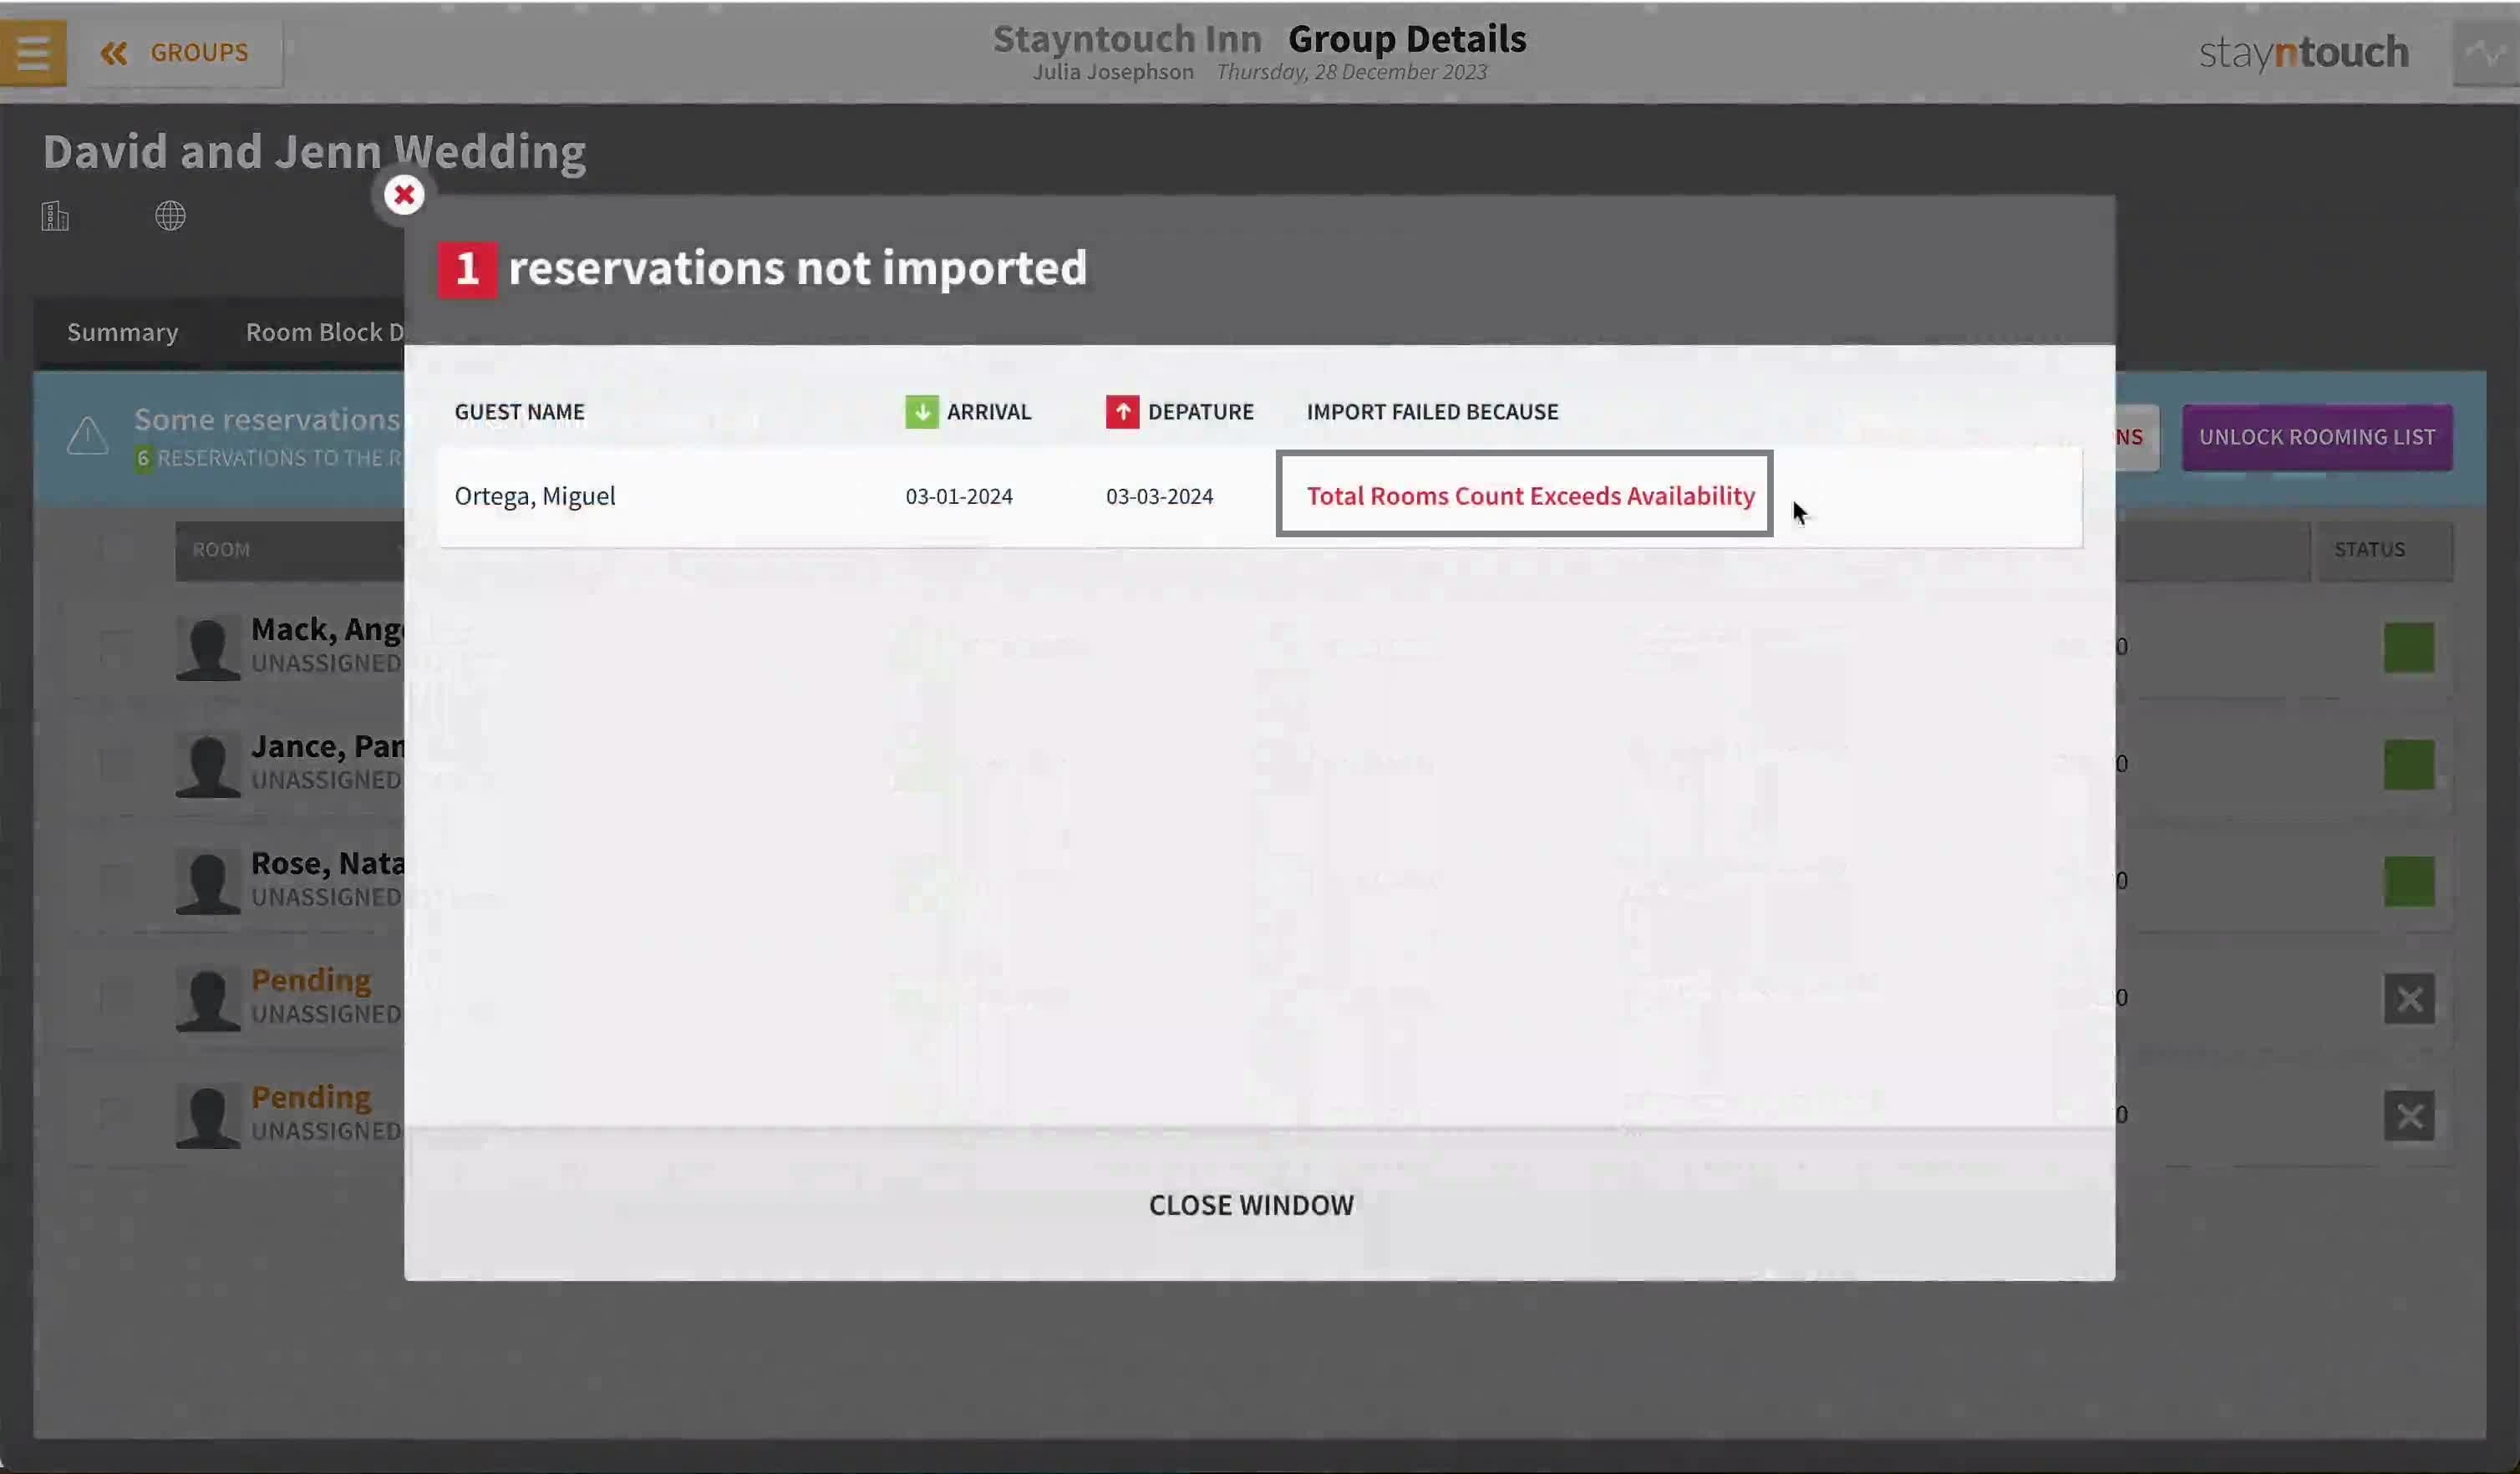Open the hamburger main menu
This screenshot has height=1474, width=2520.
click(x=33, y=53)
